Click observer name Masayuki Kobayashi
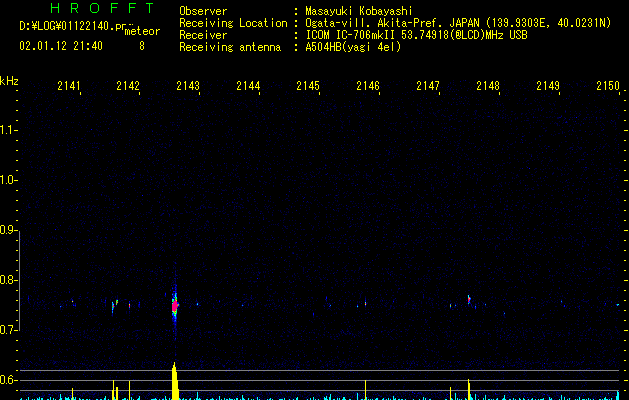The image size is (629, 400). pos(359,11)
